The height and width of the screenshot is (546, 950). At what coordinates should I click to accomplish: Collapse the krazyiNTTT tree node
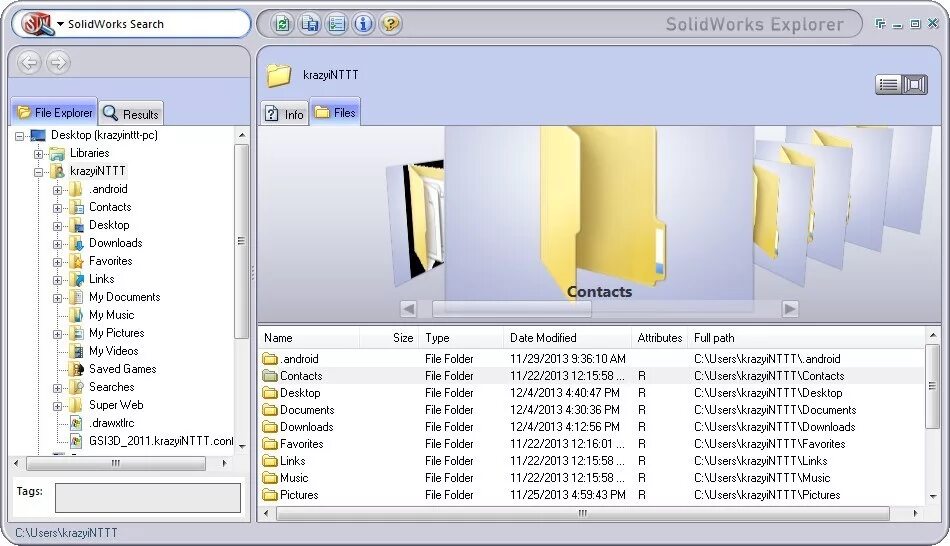point(38,172)
